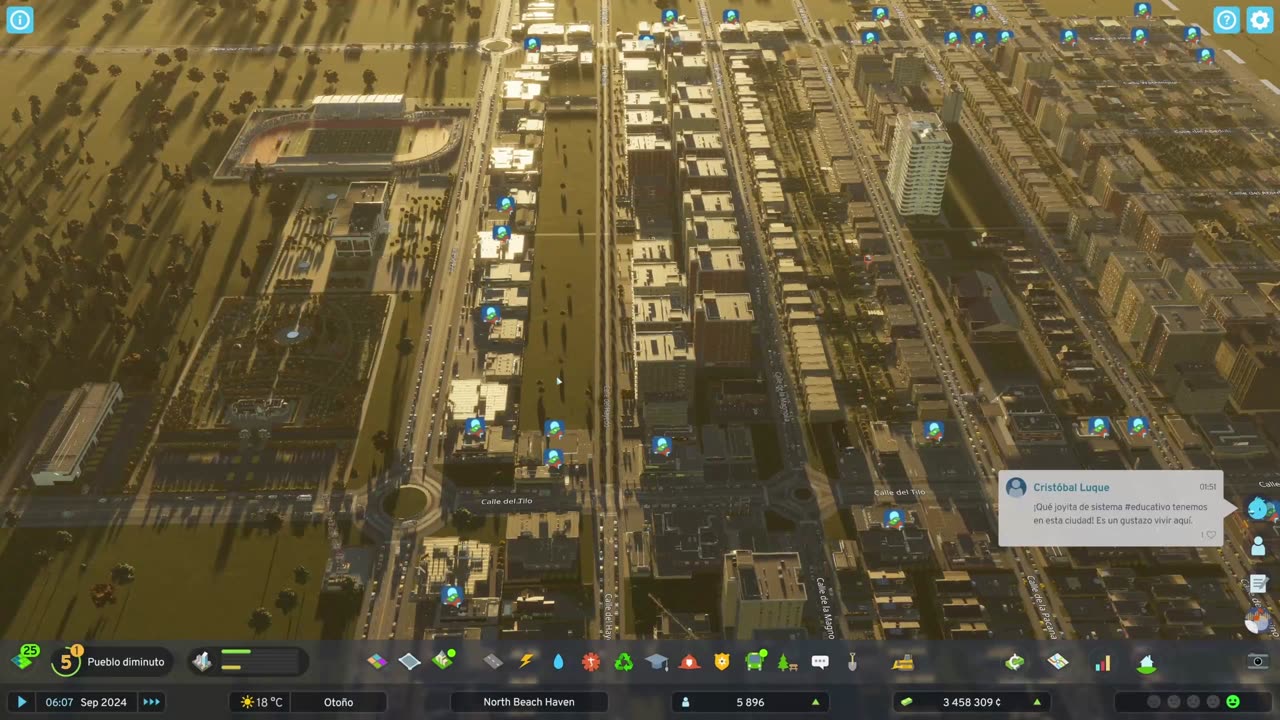Open the Police shield badge menu

tap(722, 661)
